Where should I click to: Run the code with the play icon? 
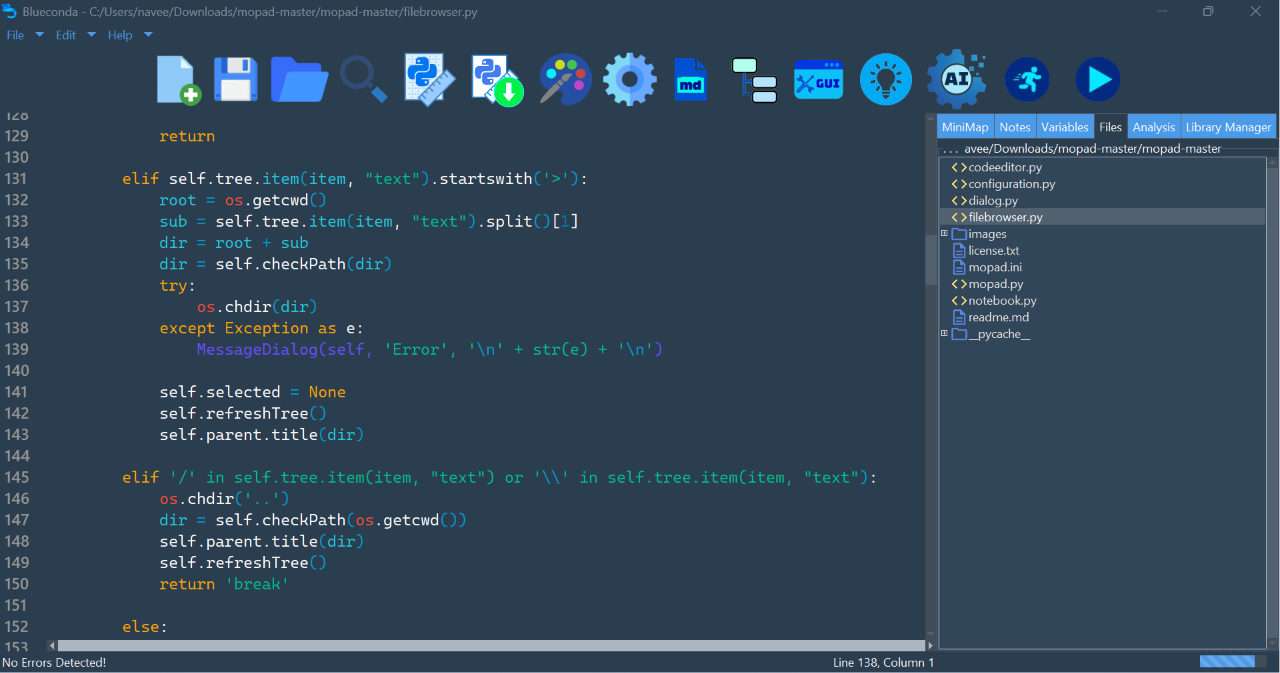coord(1098,79)
